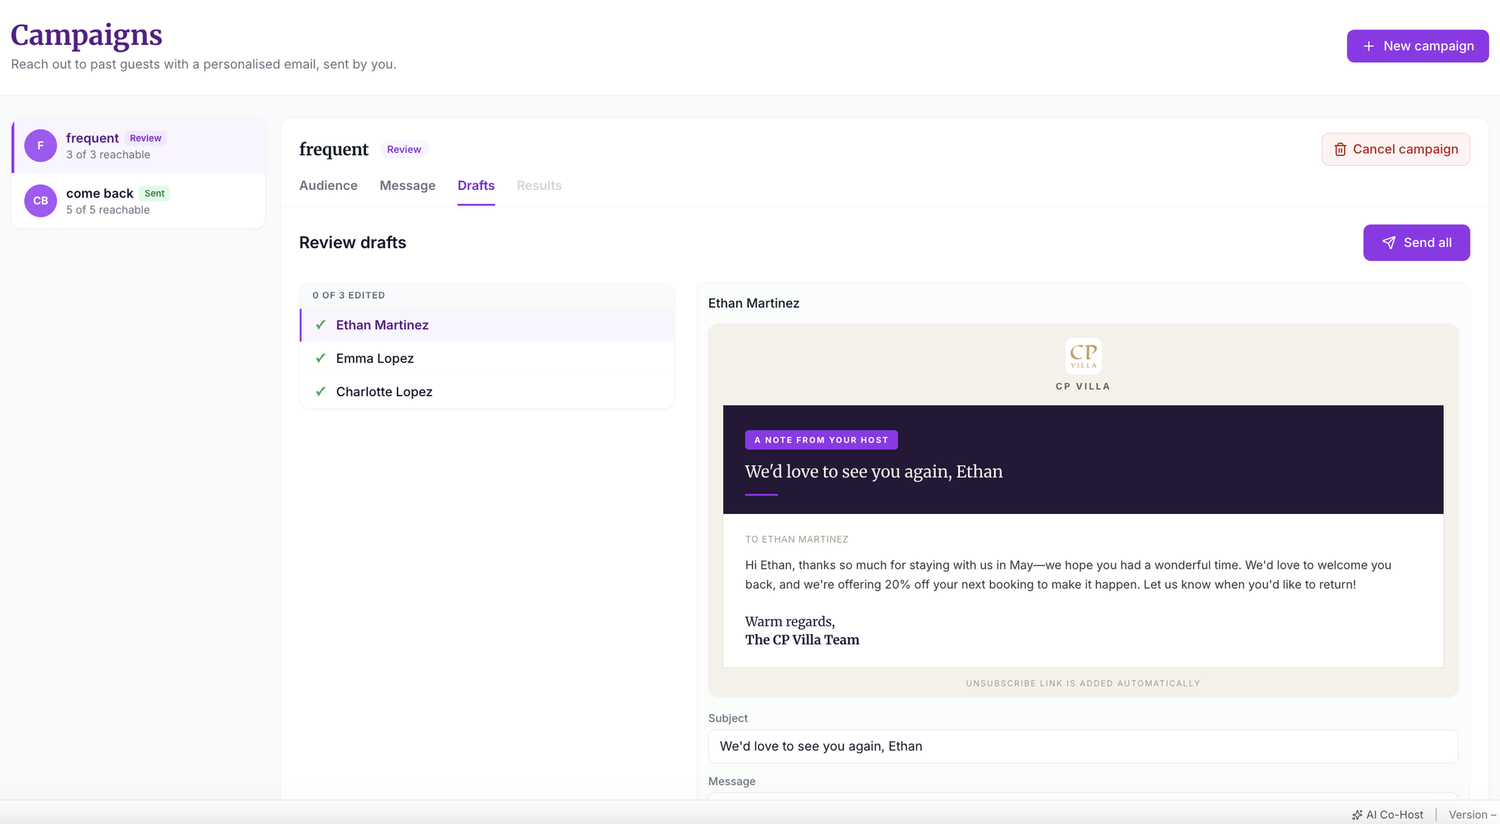The height and width of the screenshot is (824, 1500).
Task: Open the Audience tab
Action: click(x=328, y=186)
